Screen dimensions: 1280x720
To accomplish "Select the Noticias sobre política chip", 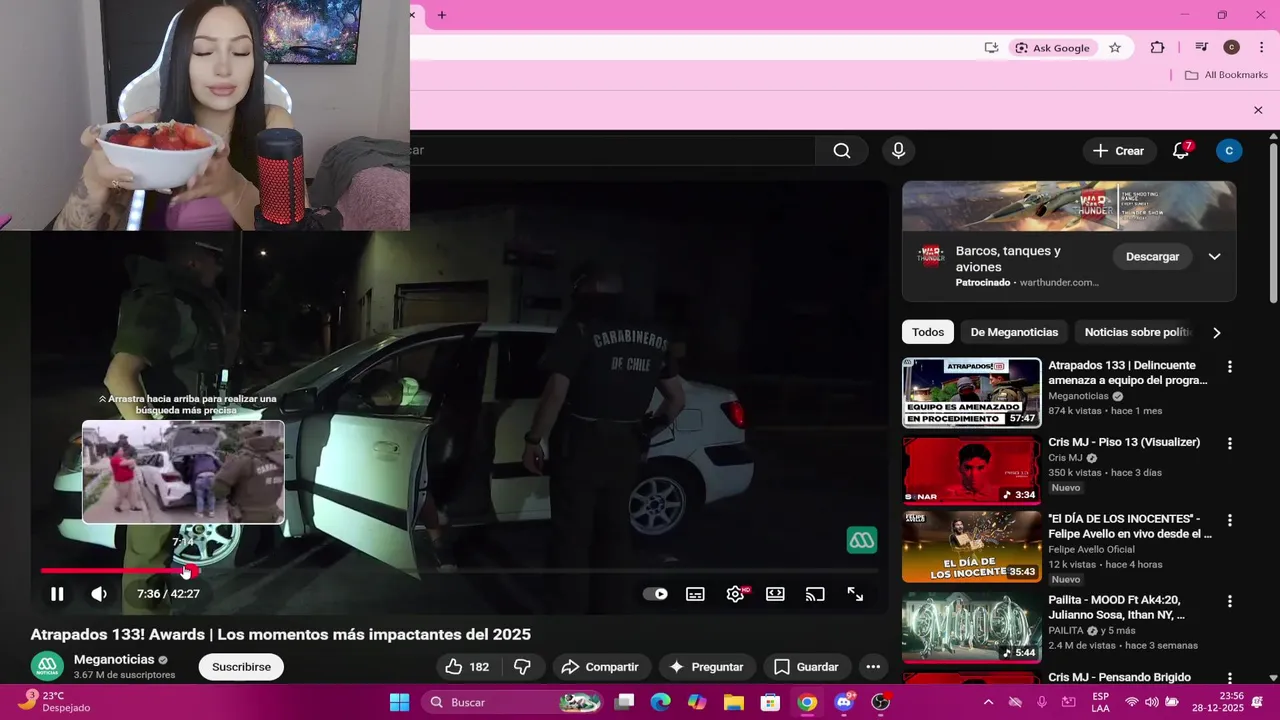I will click(1137, 332).
